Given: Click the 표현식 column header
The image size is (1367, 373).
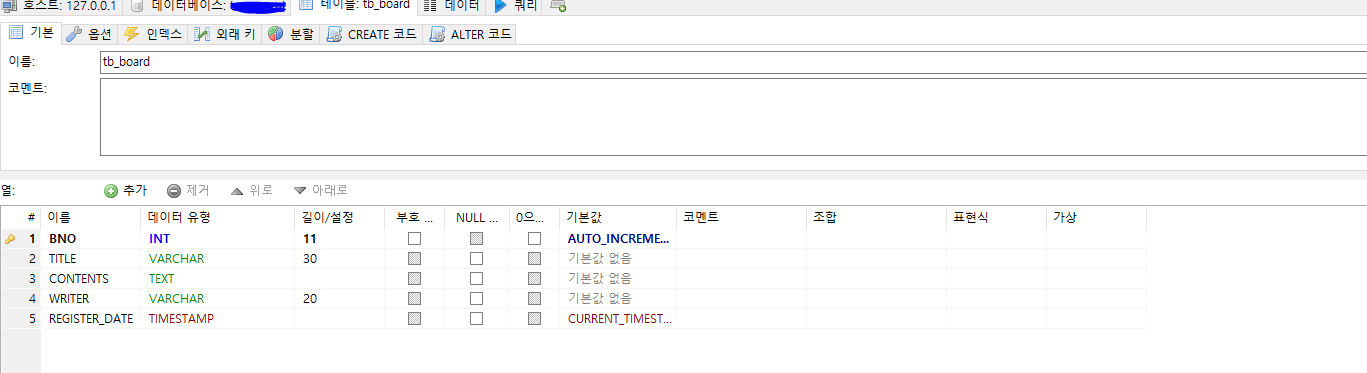Looking at the screenshot, I should (x=996, y=217).
